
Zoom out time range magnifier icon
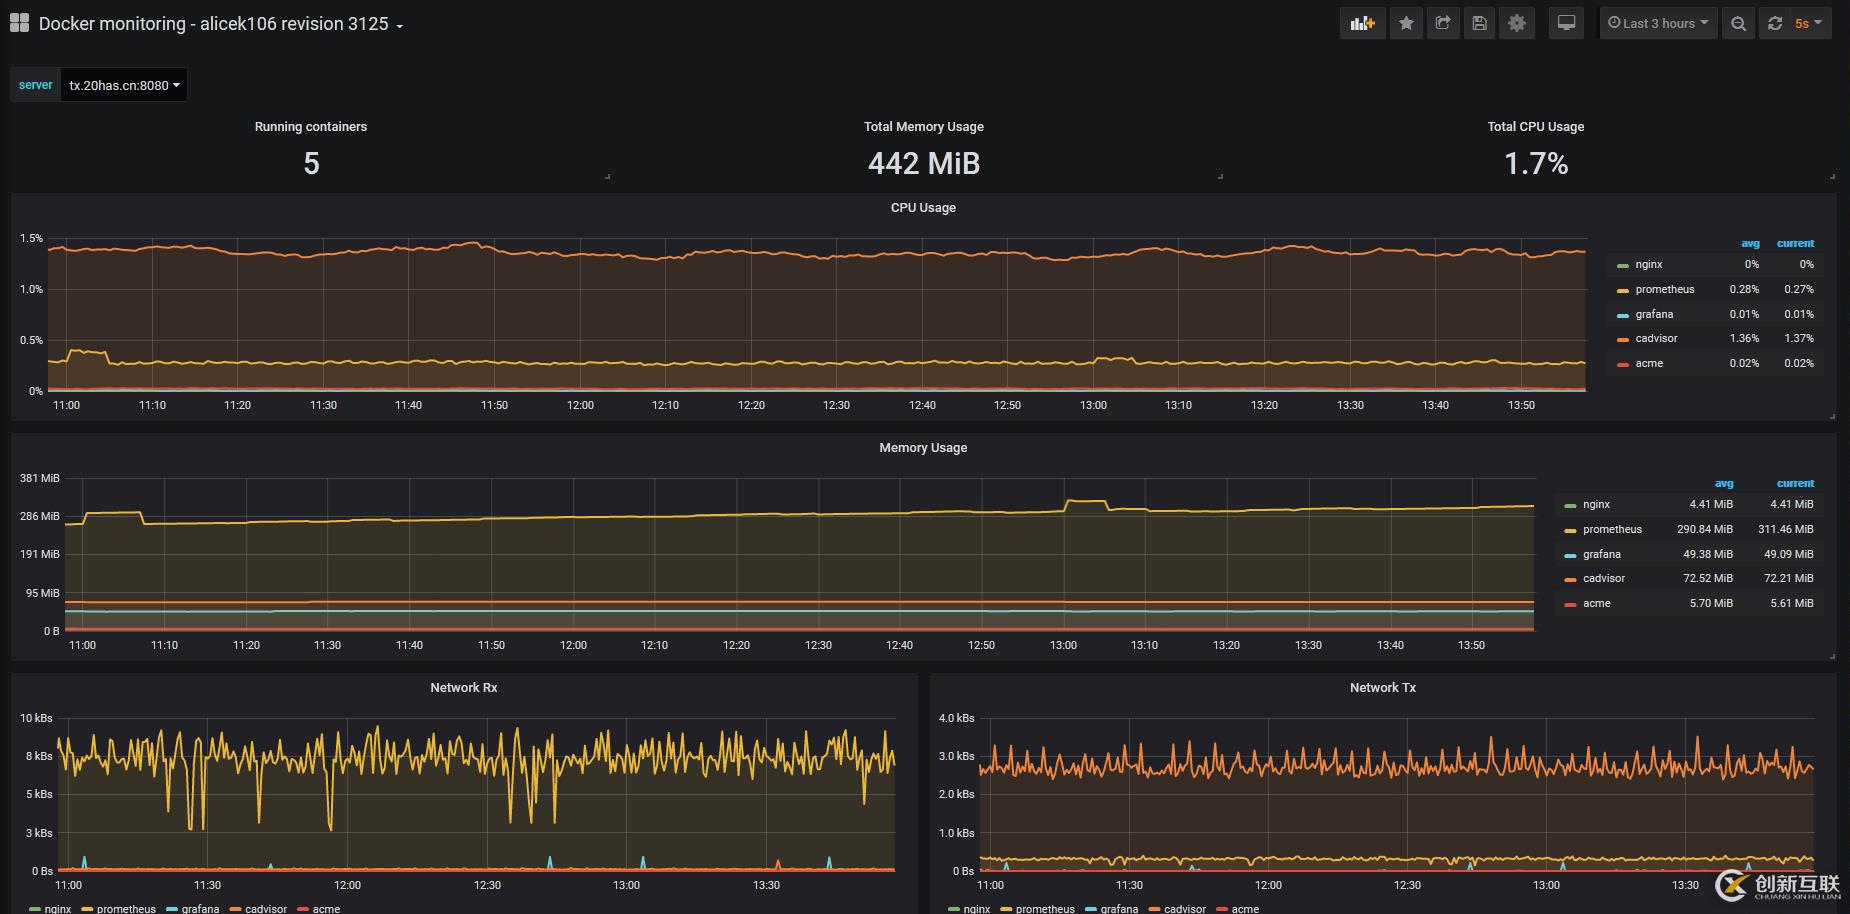[1739, 24]
